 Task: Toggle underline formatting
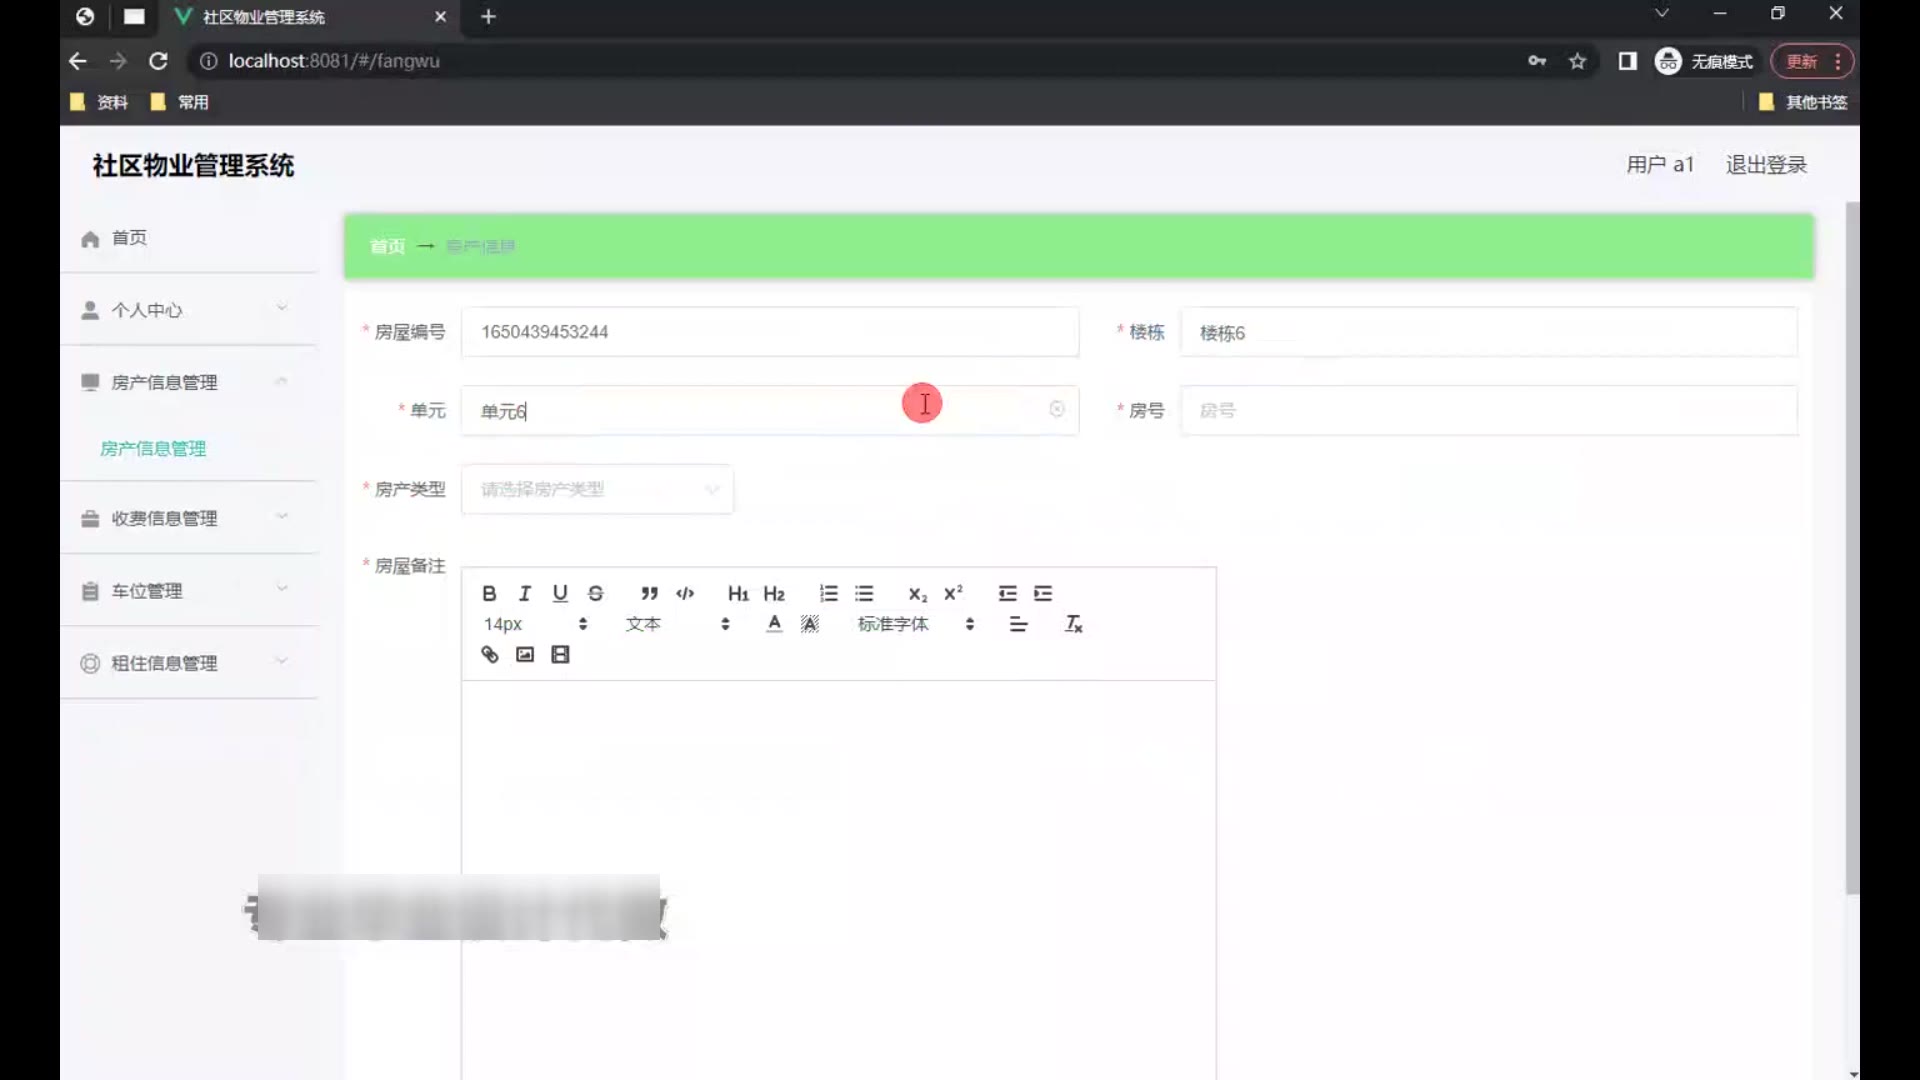pyautogui.click(x=560, y=593)
